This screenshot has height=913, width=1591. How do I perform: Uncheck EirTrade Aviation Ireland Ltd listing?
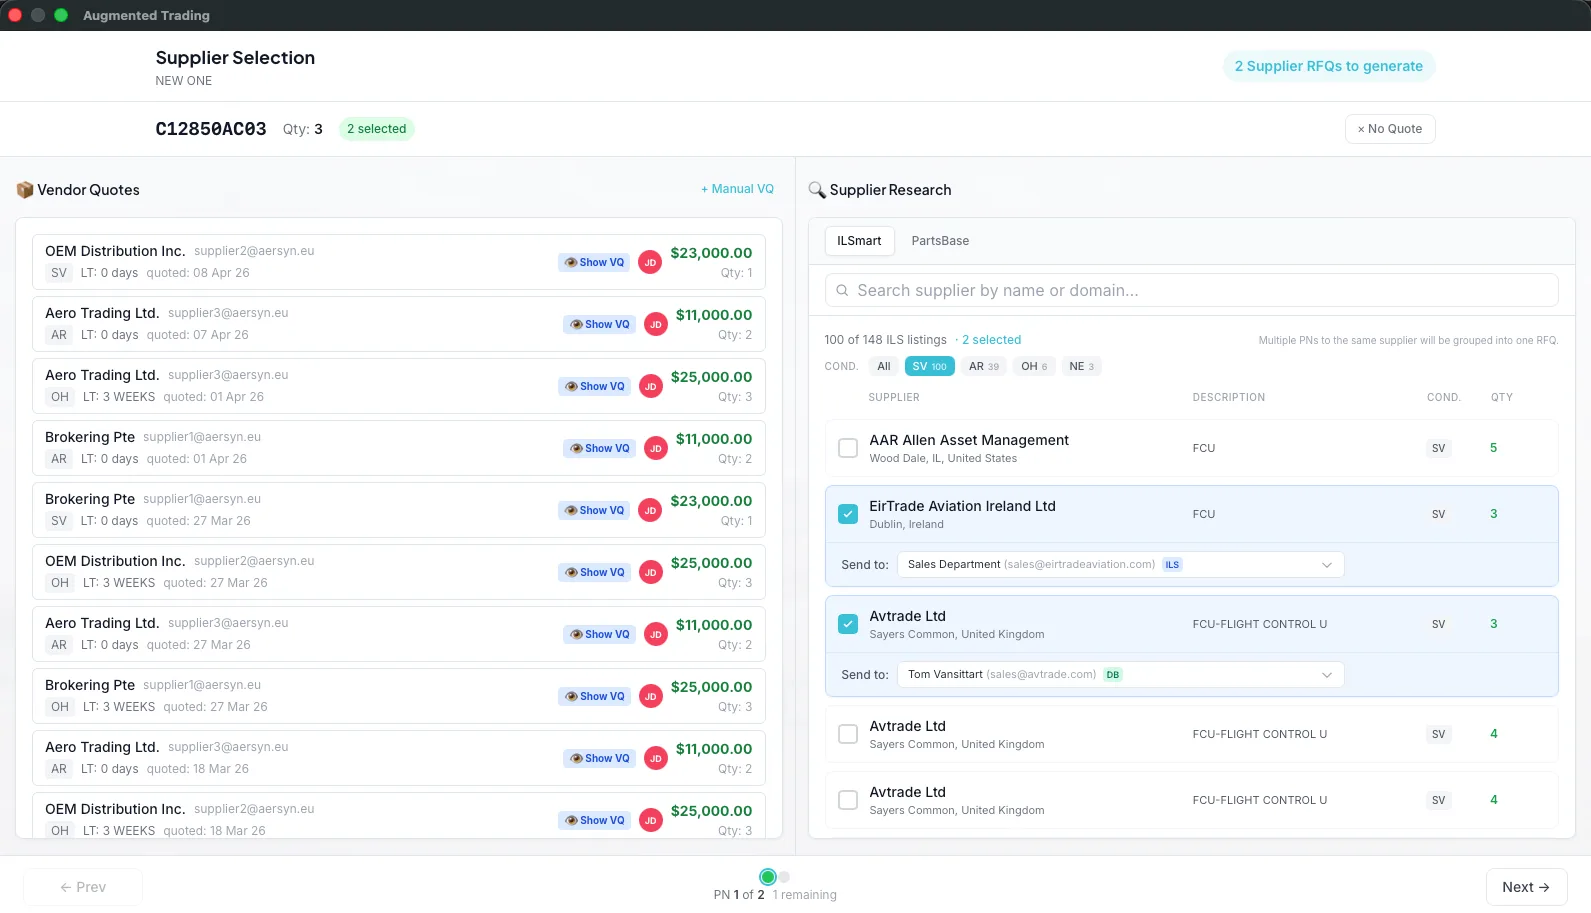click(848, 514)
